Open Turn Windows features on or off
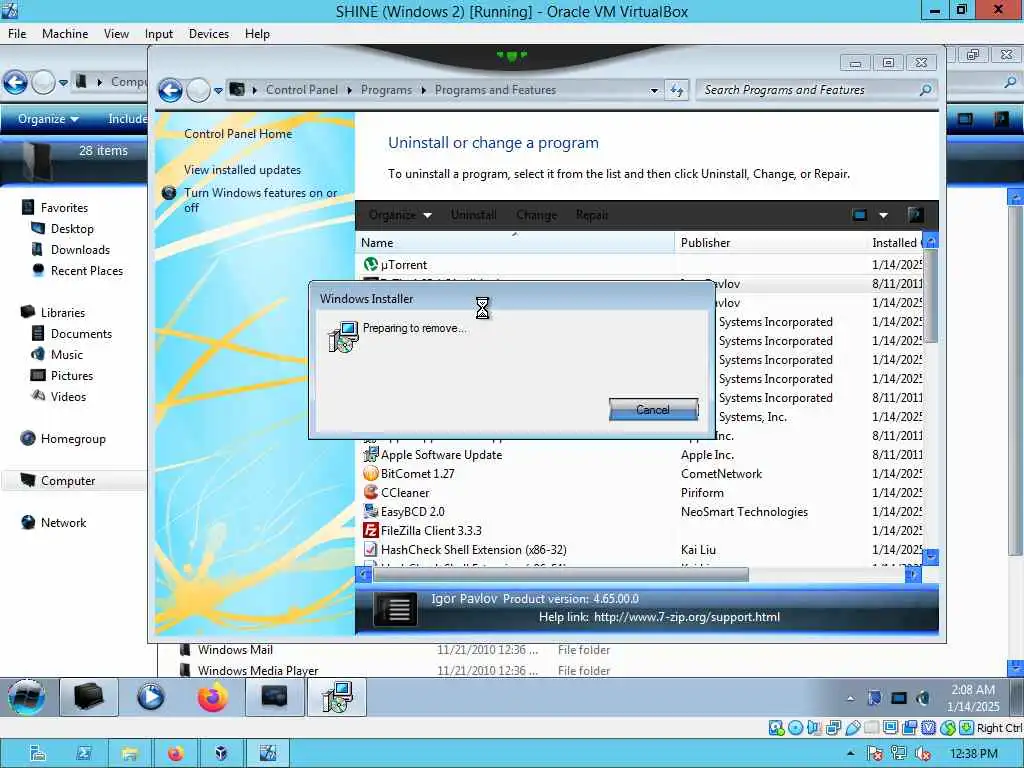1024x768 pixels. [260, 200]
